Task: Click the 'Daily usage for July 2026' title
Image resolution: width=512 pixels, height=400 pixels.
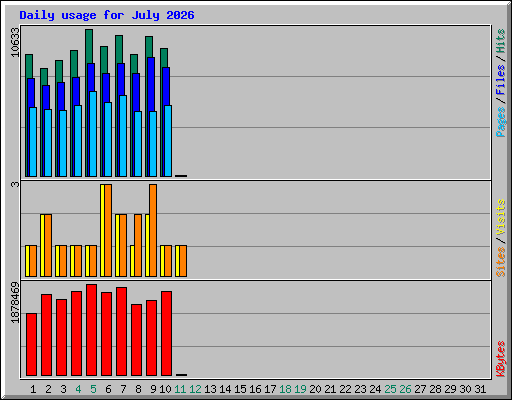Action: (x=107, y=15)
